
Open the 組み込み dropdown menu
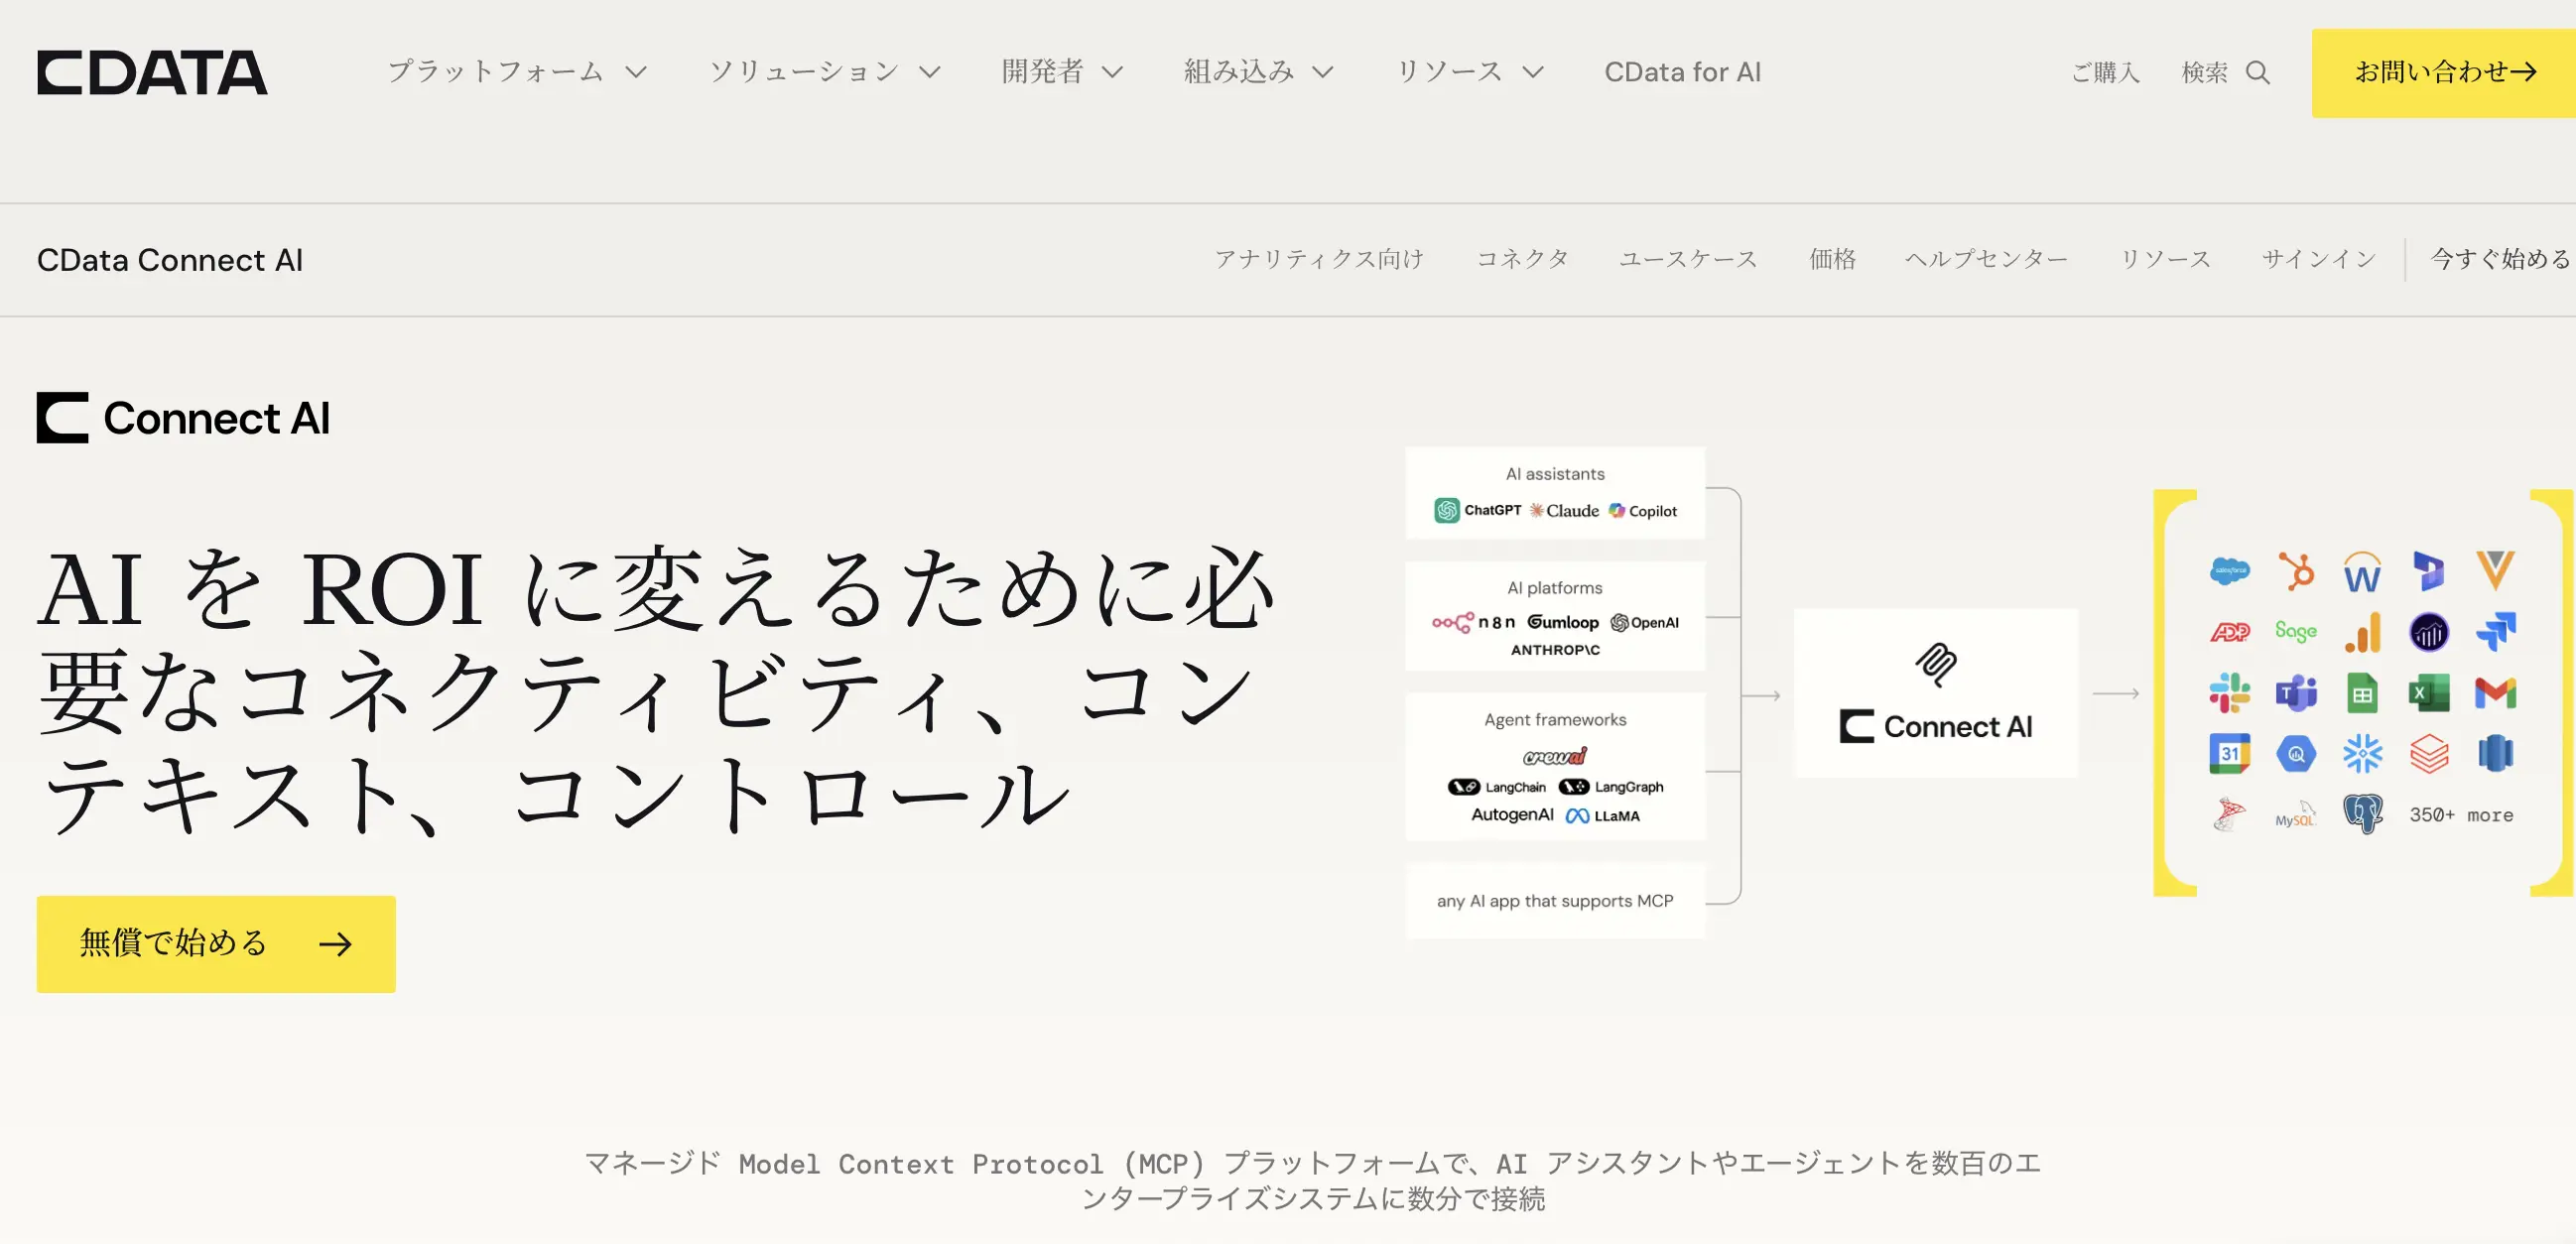(1259, 72)
